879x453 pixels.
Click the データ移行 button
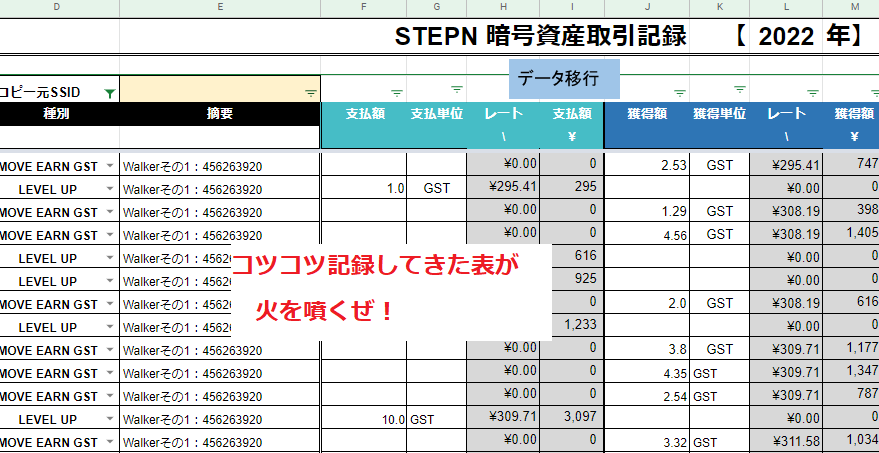click(x=565, y=79)
